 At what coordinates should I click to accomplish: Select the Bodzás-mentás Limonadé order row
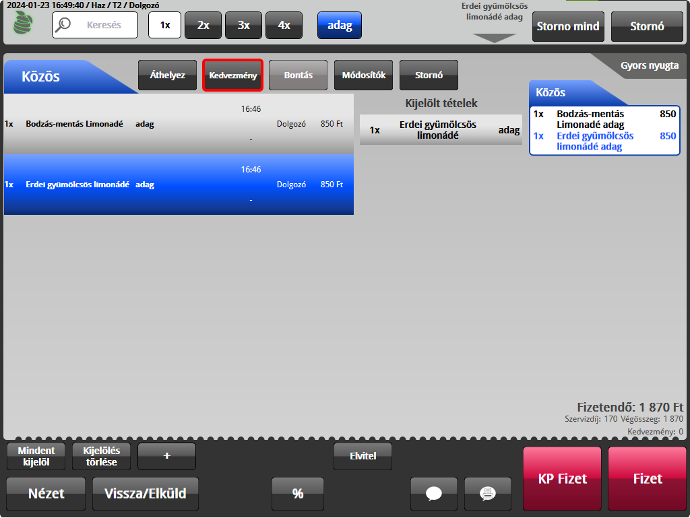pos(178,124)
